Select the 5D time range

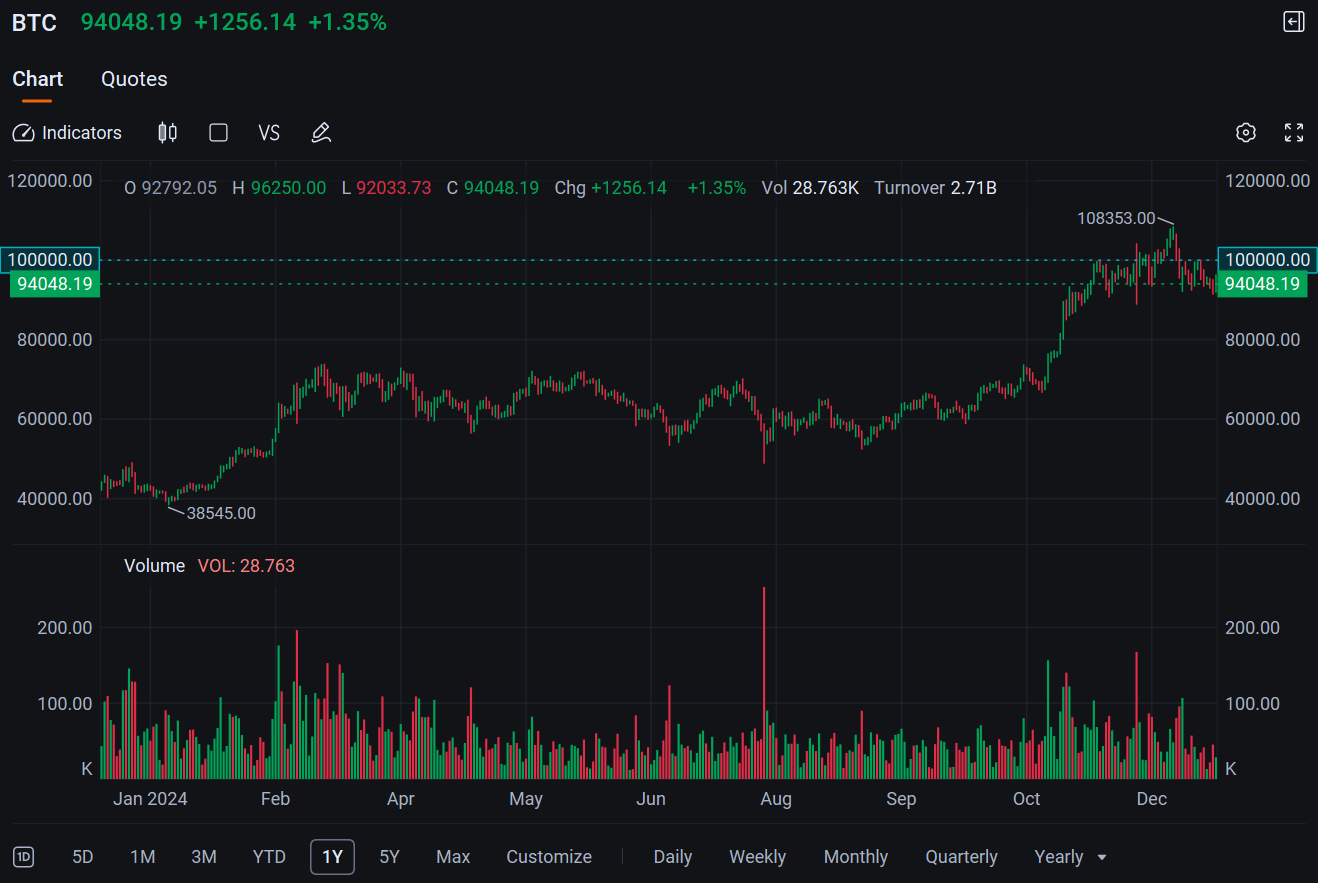(x=83, y=857)
